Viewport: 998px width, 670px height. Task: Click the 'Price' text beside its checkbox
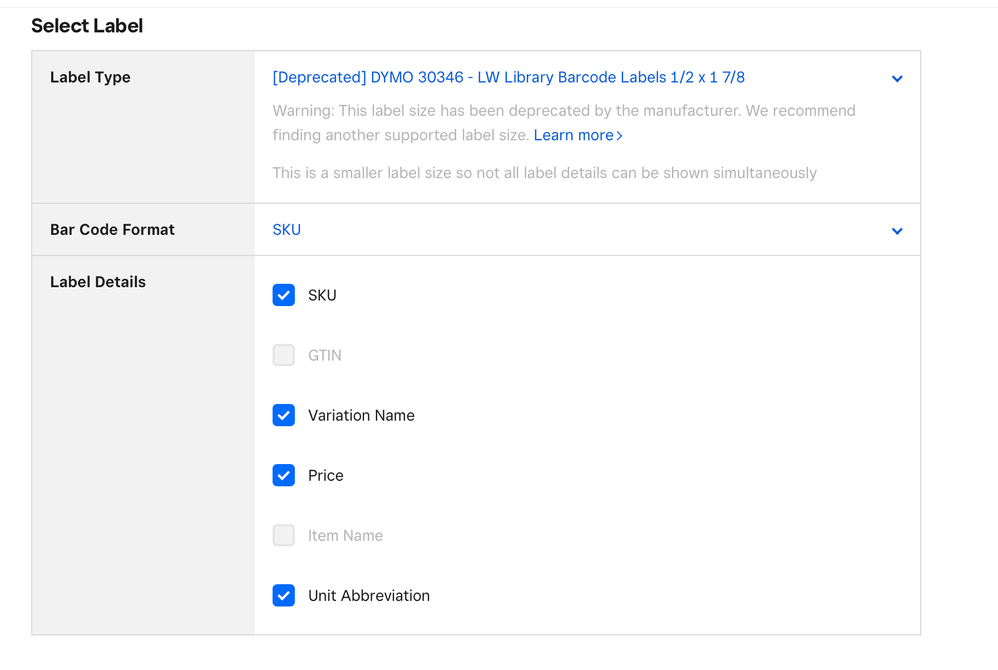325,475
